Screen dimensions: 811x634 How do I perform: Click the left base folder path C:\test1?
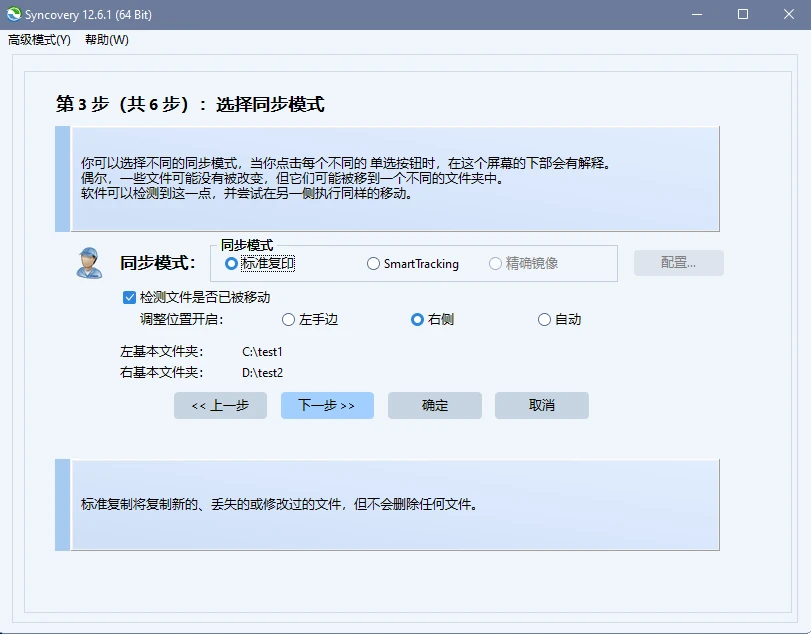coord(262,352)
